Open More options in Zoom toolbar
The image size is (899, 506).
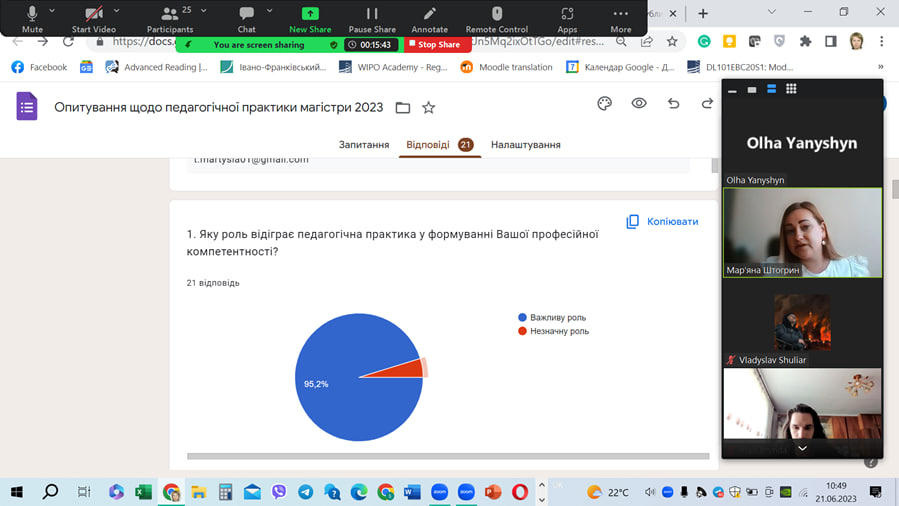[620, 18]
